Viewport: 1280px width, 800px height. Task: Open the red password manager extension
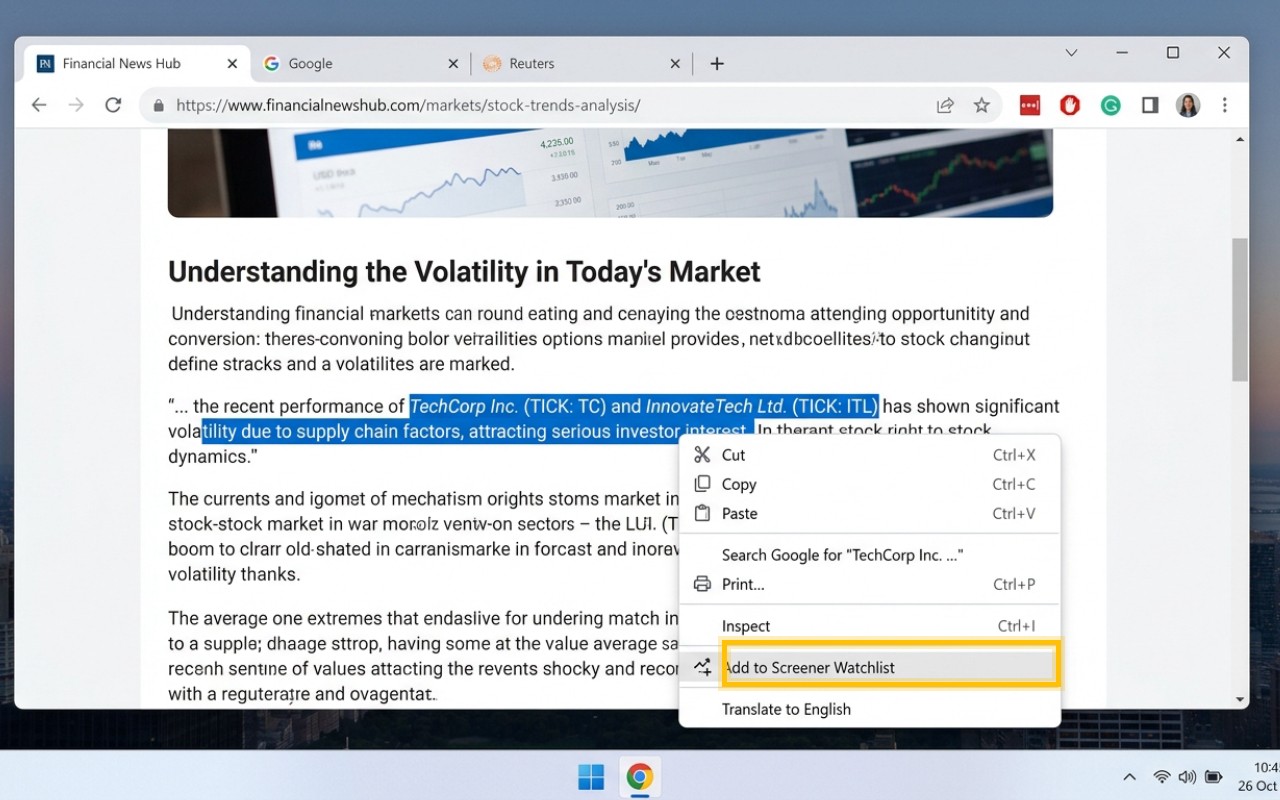1030,105
